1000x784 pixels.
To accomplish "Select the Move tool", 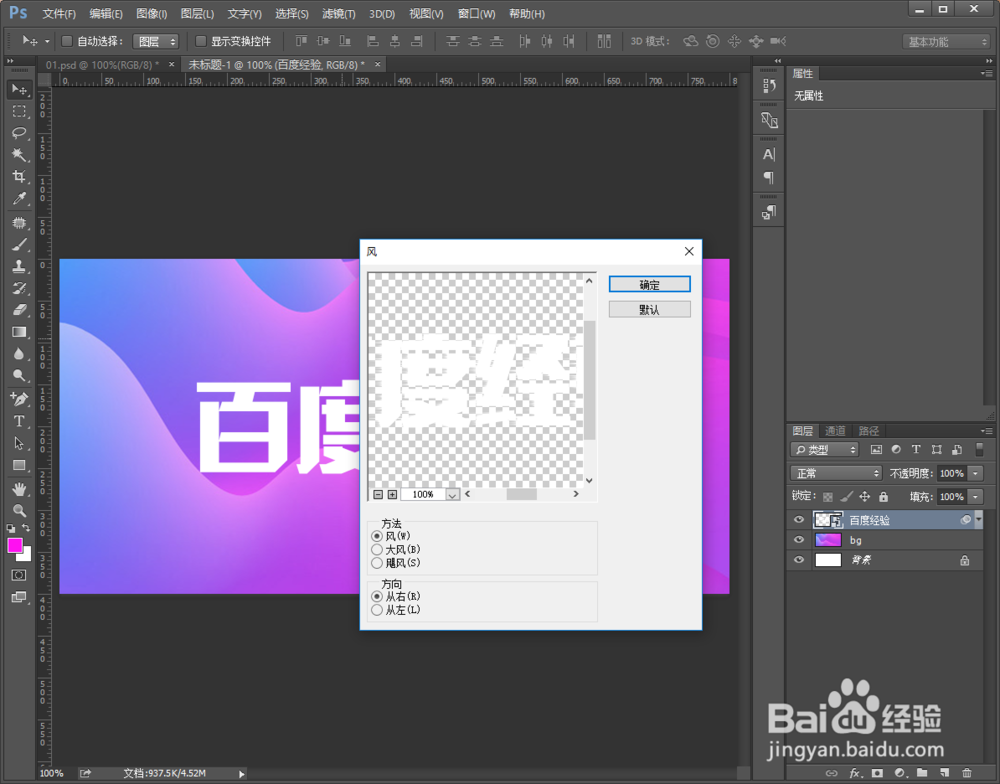I will pyautogui.click(x=19, y=90).
